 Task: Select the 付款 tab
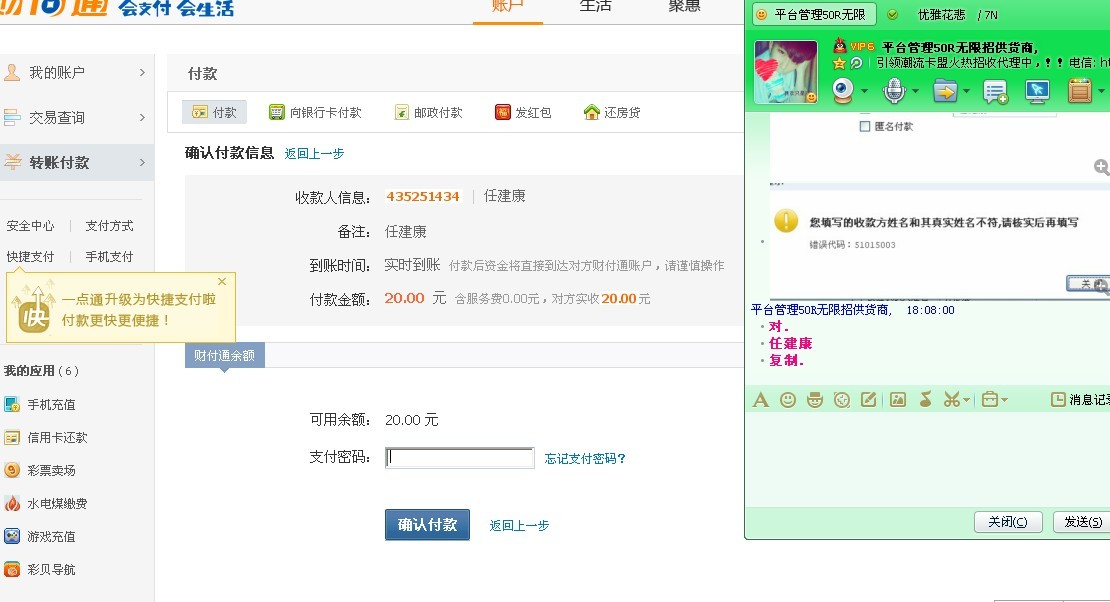point(214,112)
